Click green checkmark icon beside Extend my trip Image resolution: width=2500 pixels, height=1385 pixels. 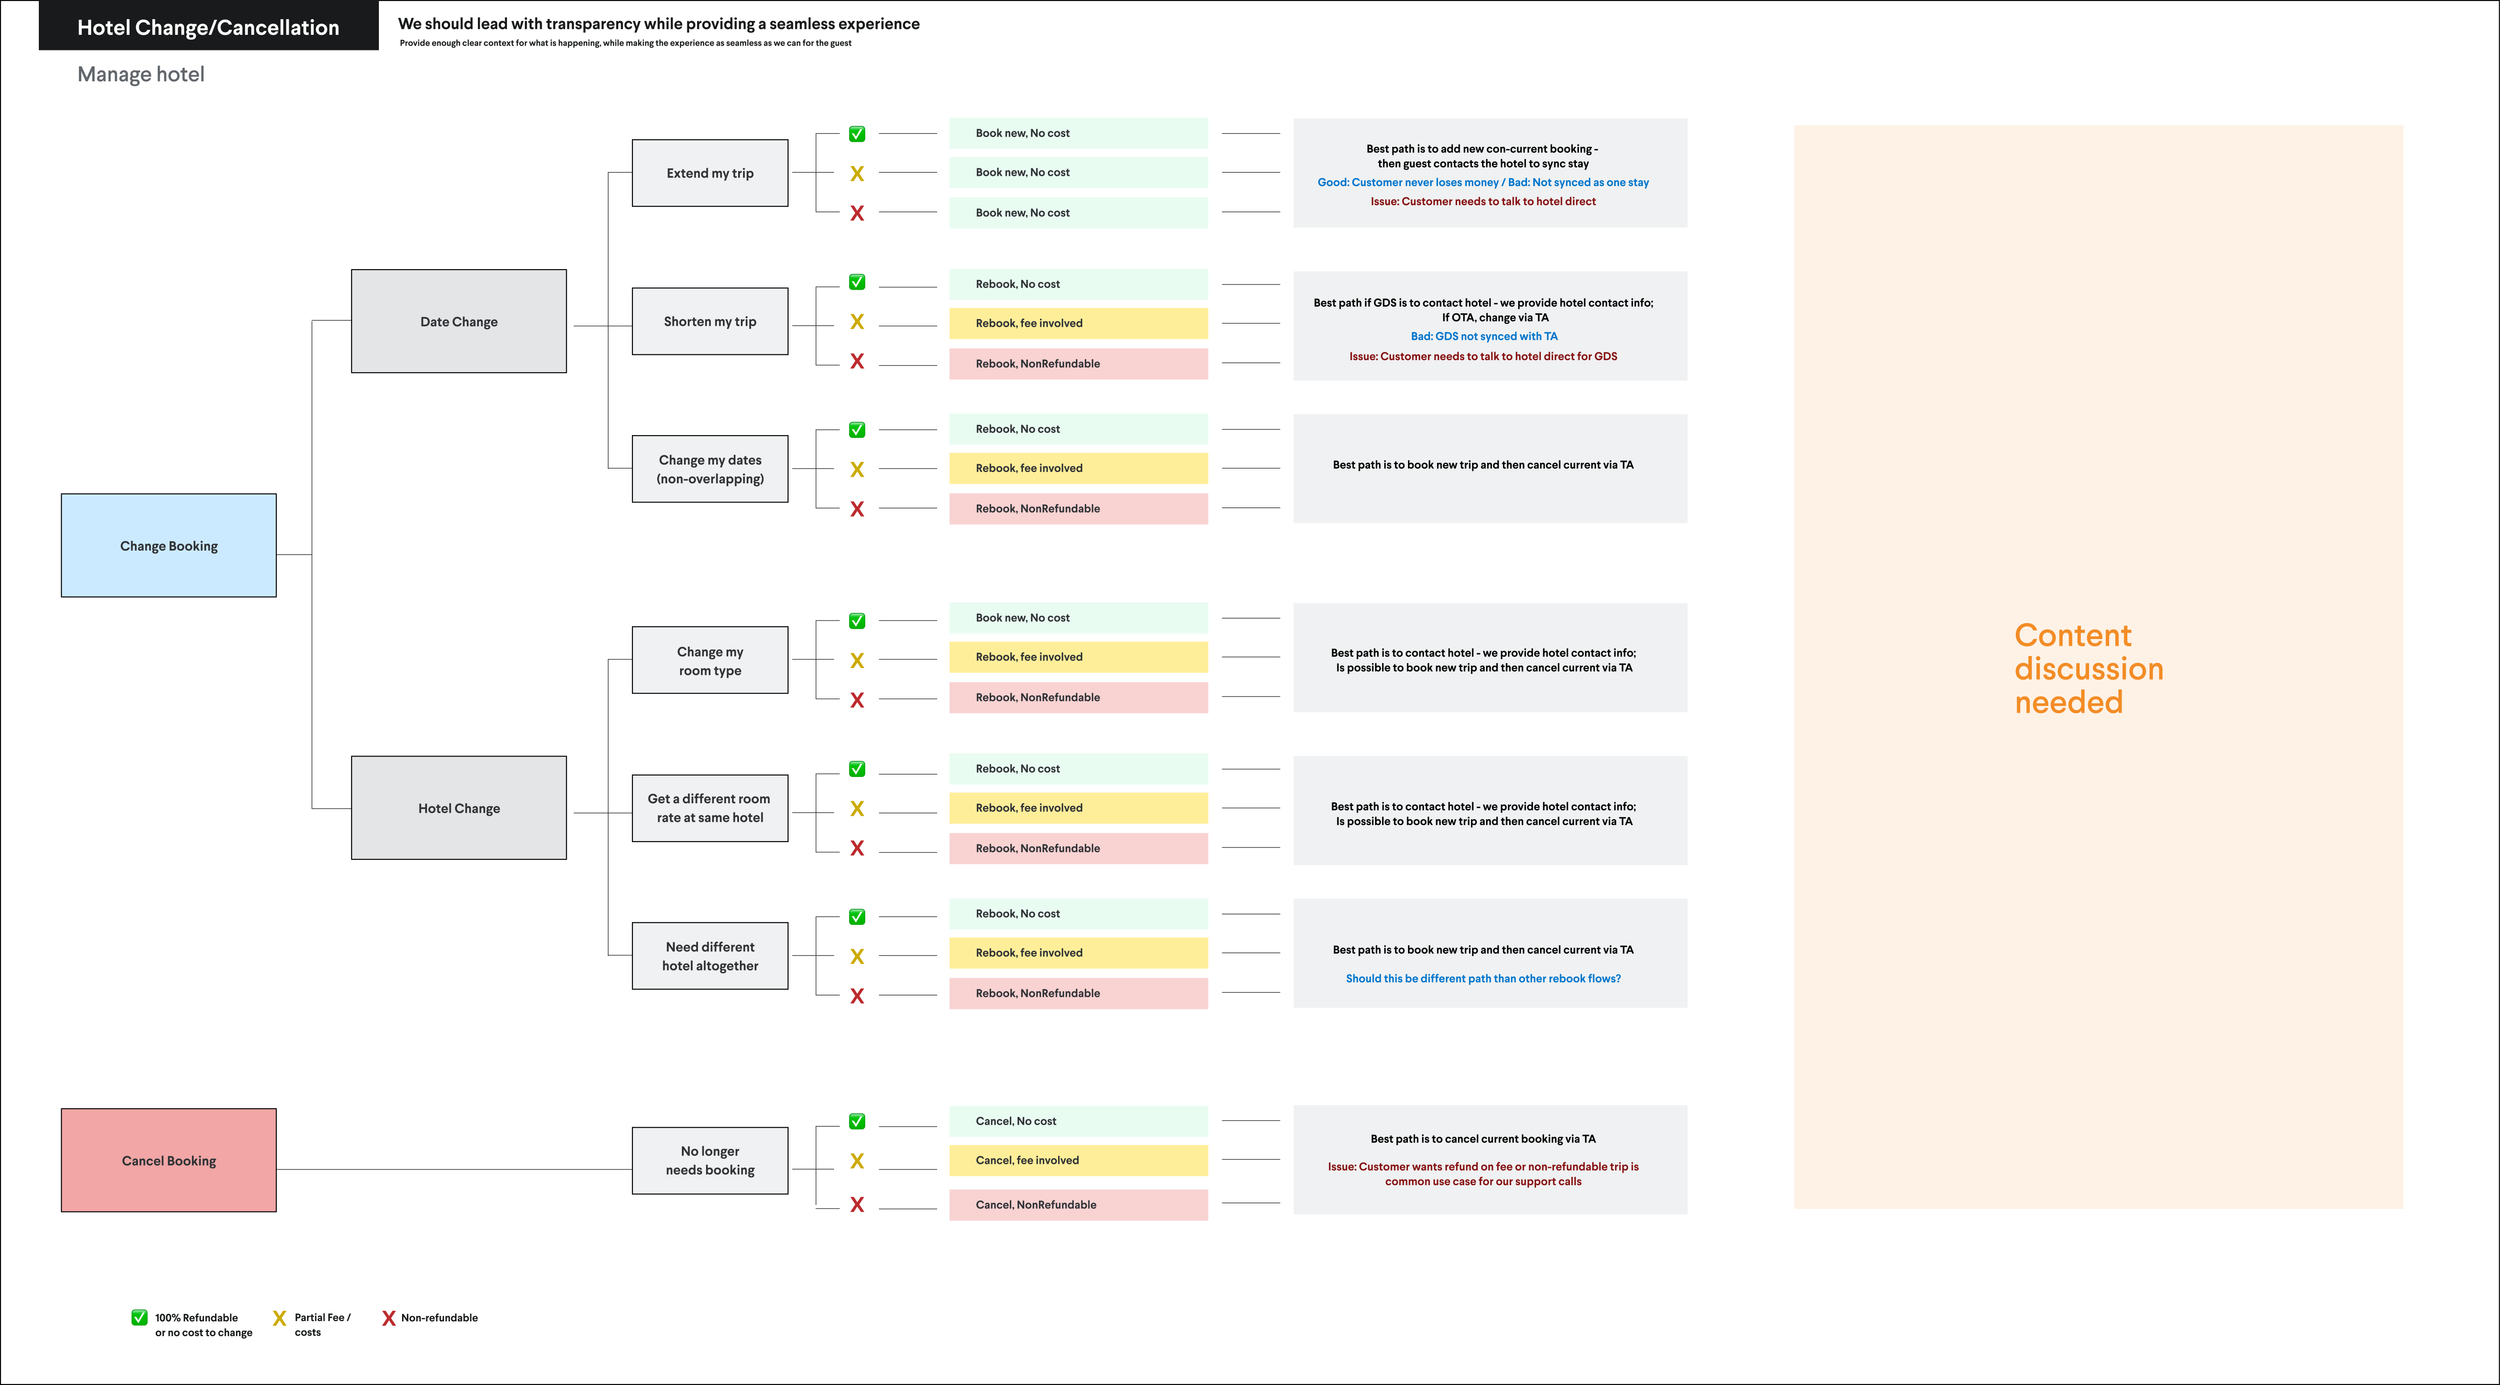tap(857, 134)
